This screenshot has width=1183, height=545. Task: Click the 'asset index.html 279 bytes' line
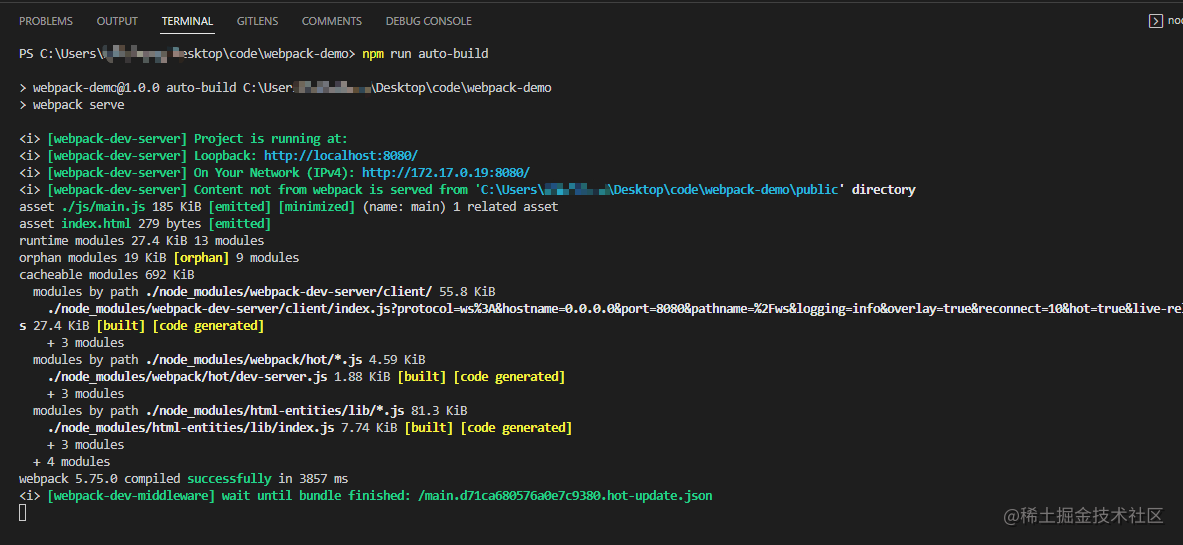[x=145, y=223]
